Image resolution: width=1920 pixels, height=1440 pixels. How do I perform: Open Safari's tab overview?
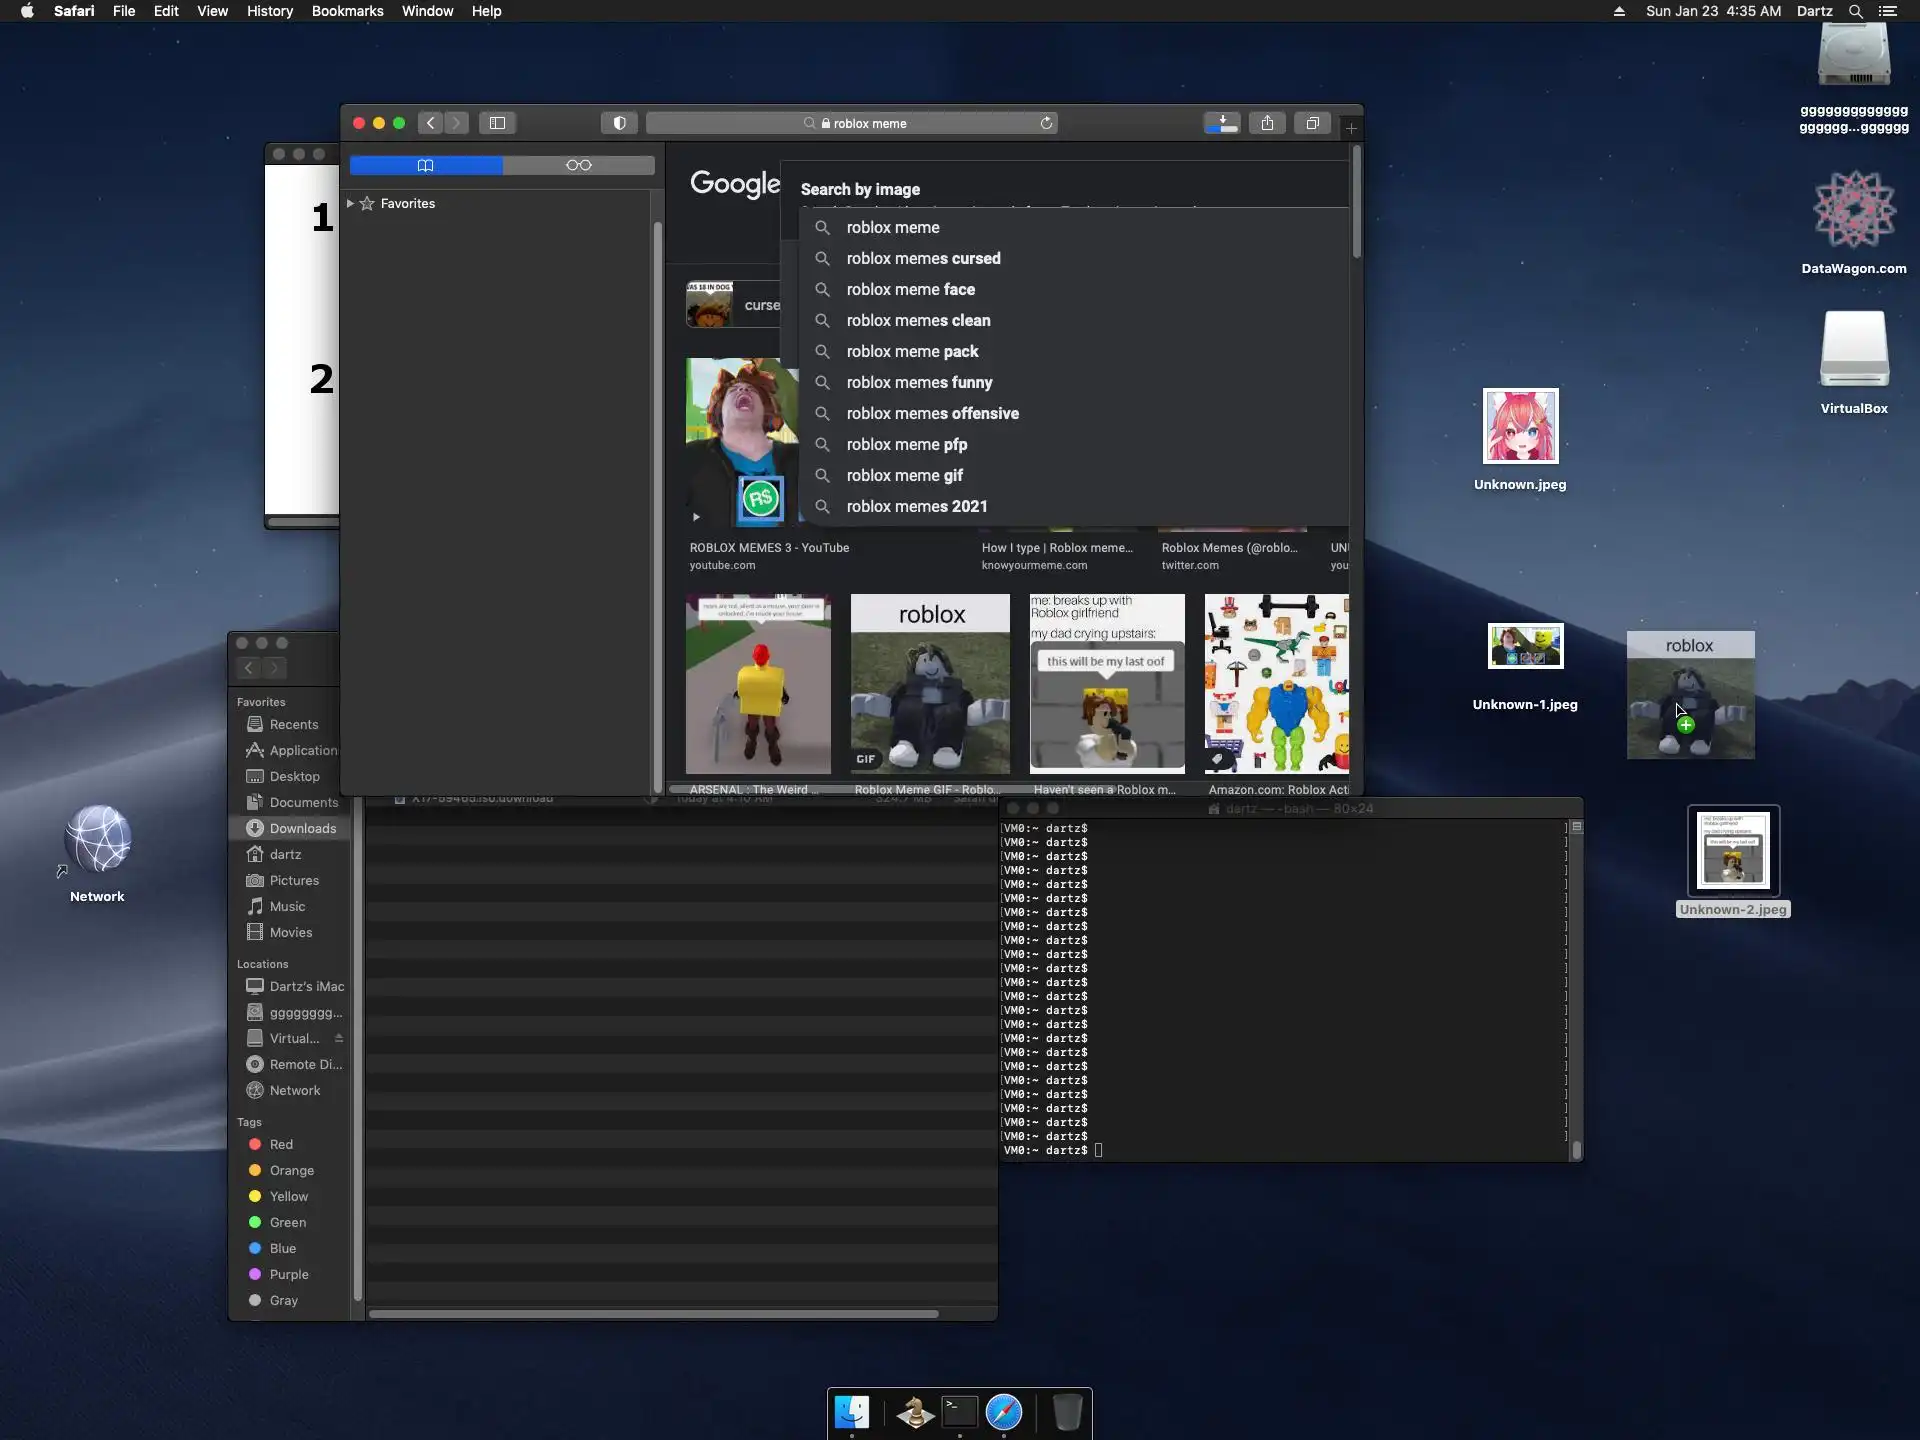[1312, 123]
